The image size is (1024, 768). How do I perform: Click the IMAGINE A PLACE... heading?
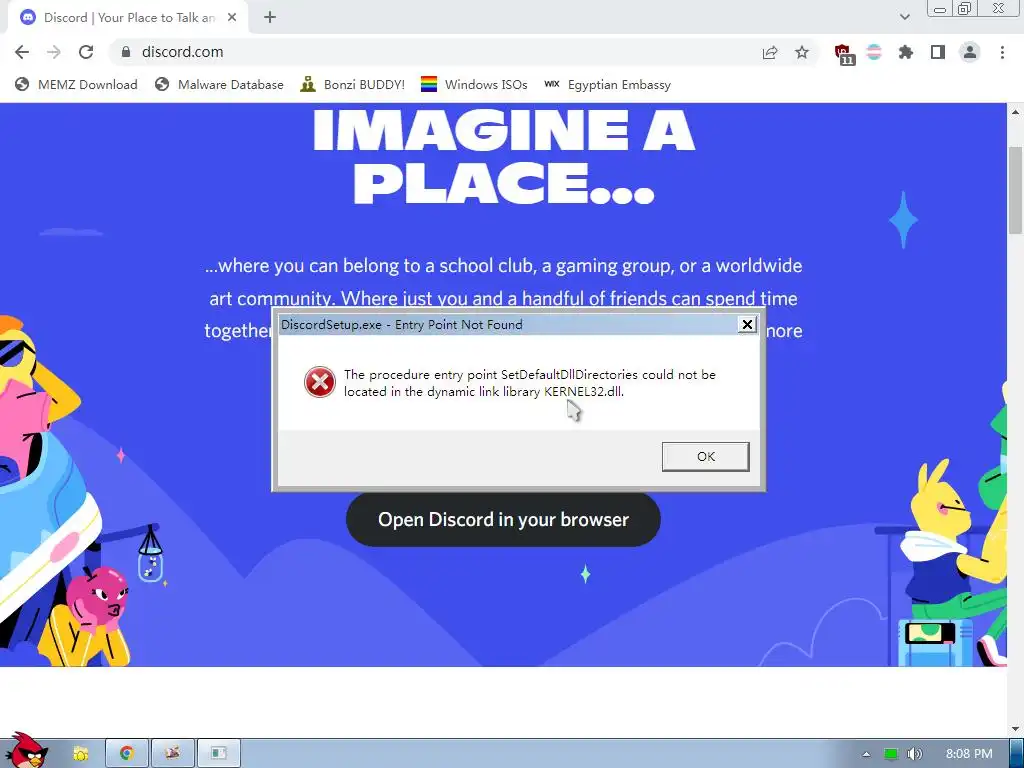[504, 157]
